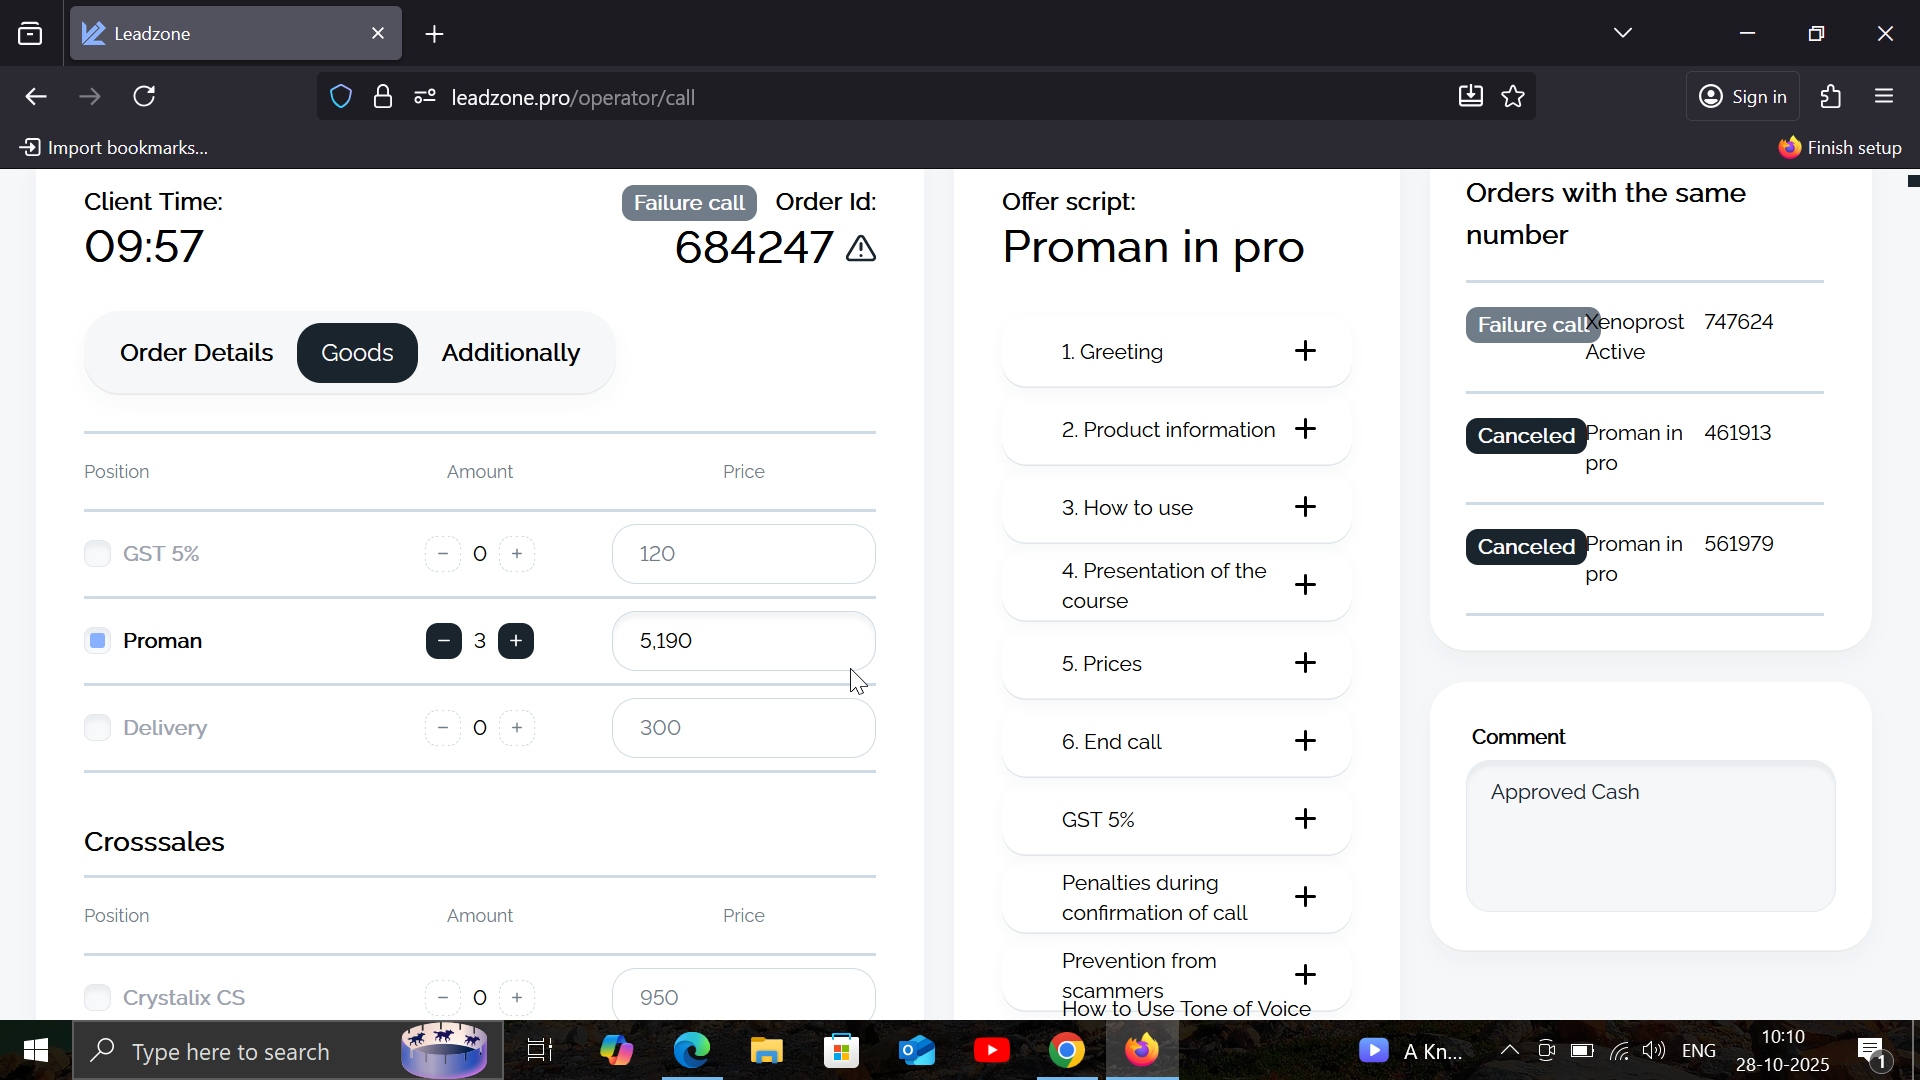Image resolution: width=1920 pixels, height=1080 pixels.
Task: Click the tracking protection shield icon
Action: (341, 97)
